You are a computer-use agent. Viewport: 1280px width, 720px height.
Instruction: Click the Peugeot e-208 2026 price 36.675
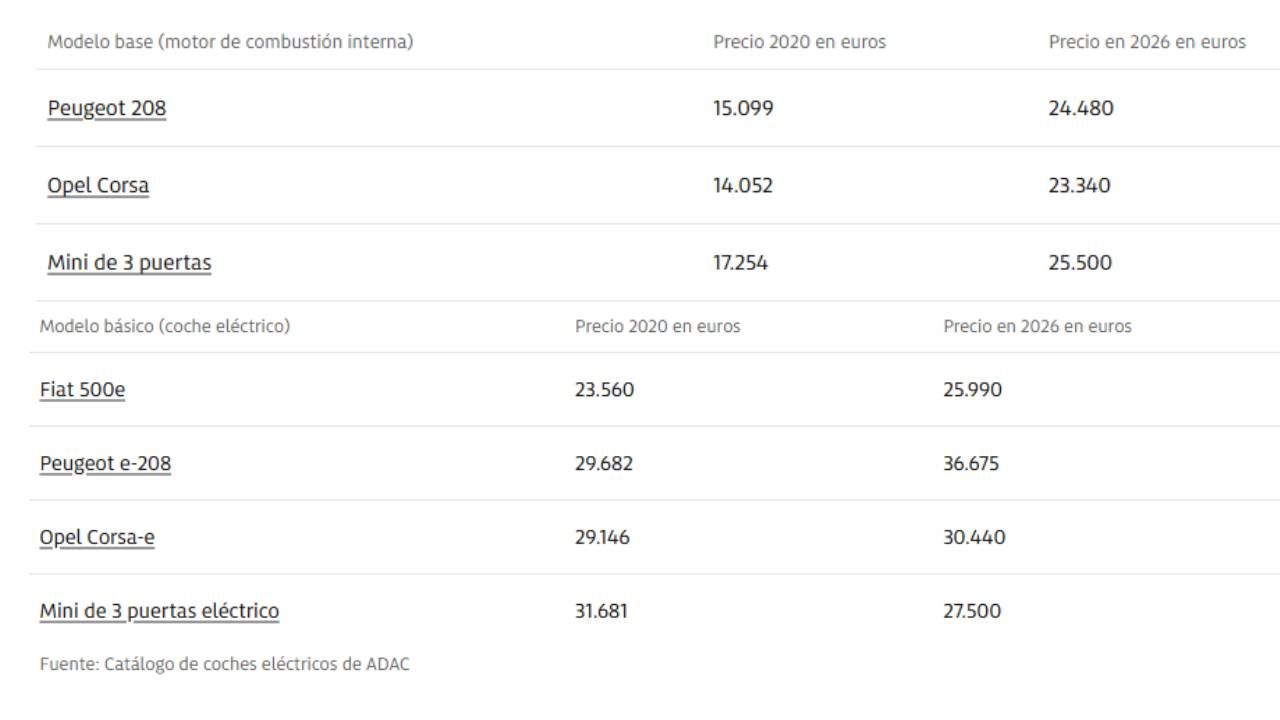pyautogui.click(x=971, y=463)
